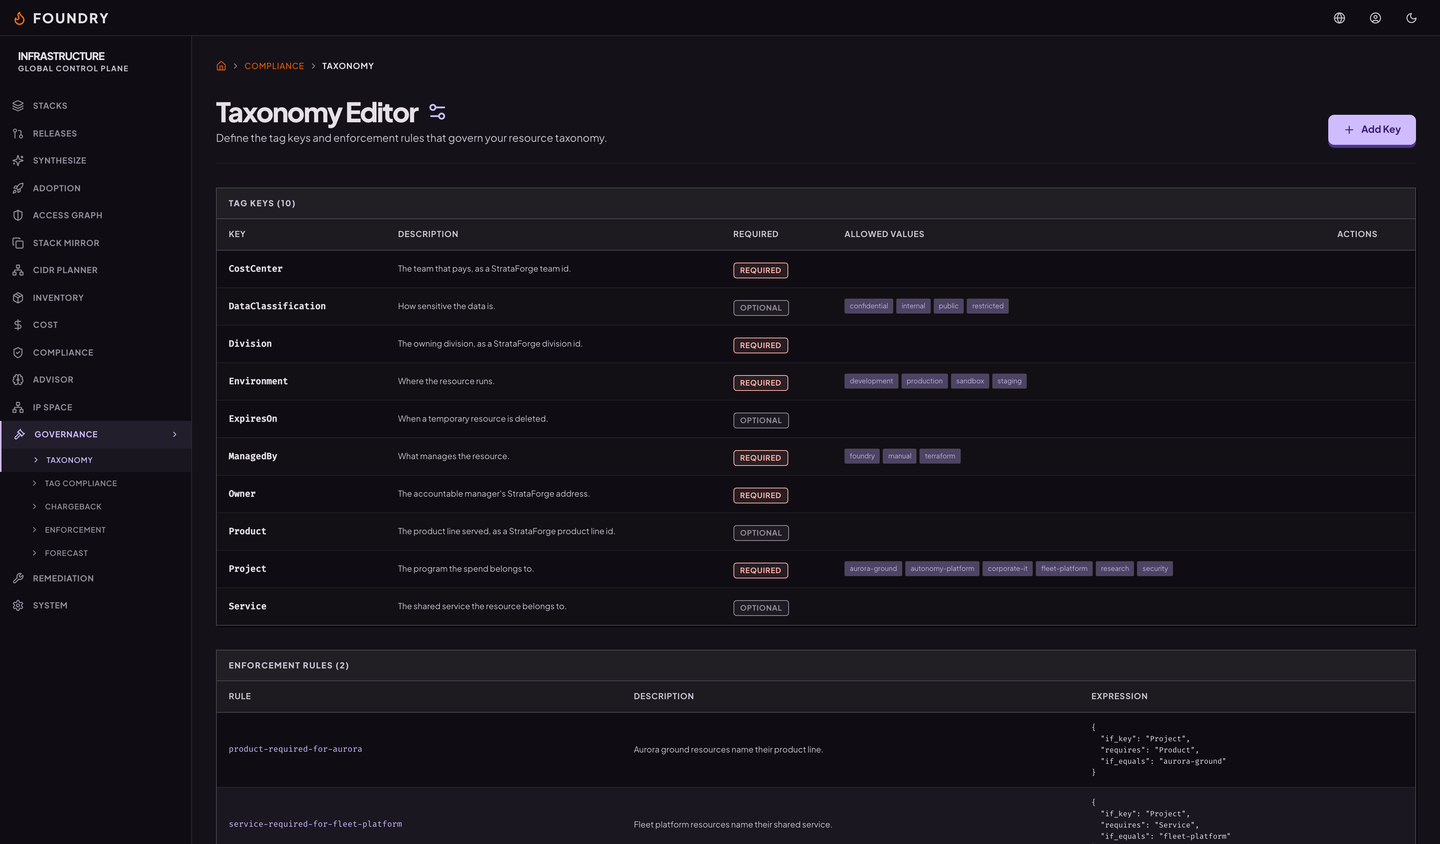Click the sliders icon beside Taxonomy Editor
The width and height of the screenshot is (1440, 844).
pos(437,112)
